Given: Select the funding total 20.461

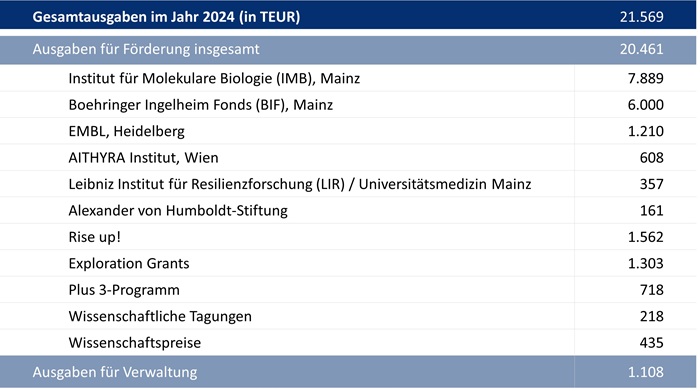Looking at the screenshot, I should pos(641,49).
